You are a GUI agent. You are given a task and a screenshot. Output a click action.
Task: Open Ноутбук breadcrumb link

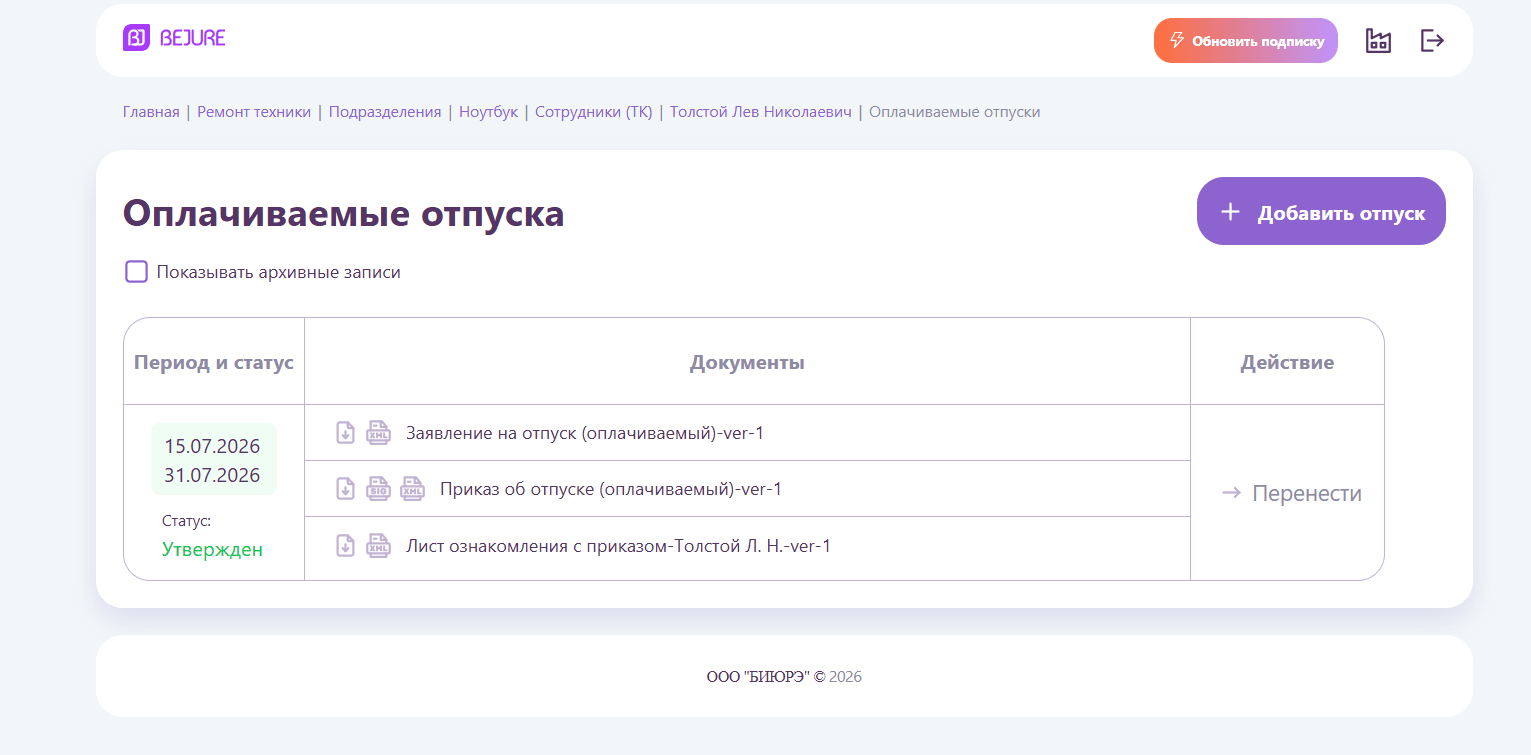[x=488, y=112]
